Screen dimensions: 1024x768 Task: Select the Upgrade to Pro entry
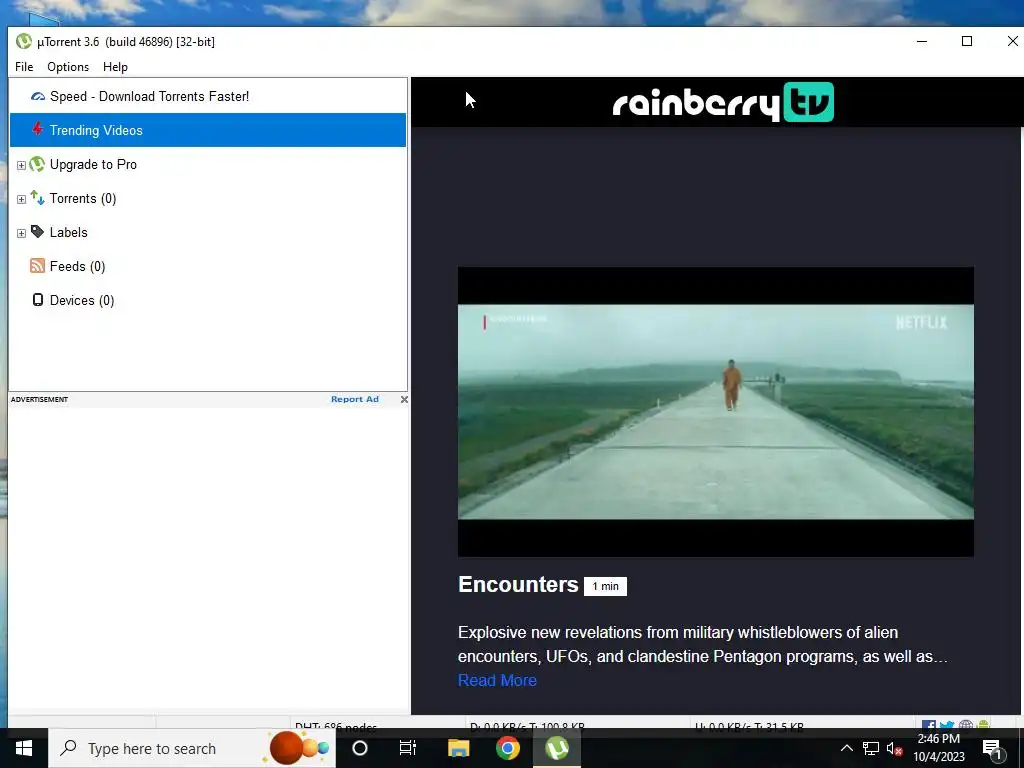pos(93,165)
